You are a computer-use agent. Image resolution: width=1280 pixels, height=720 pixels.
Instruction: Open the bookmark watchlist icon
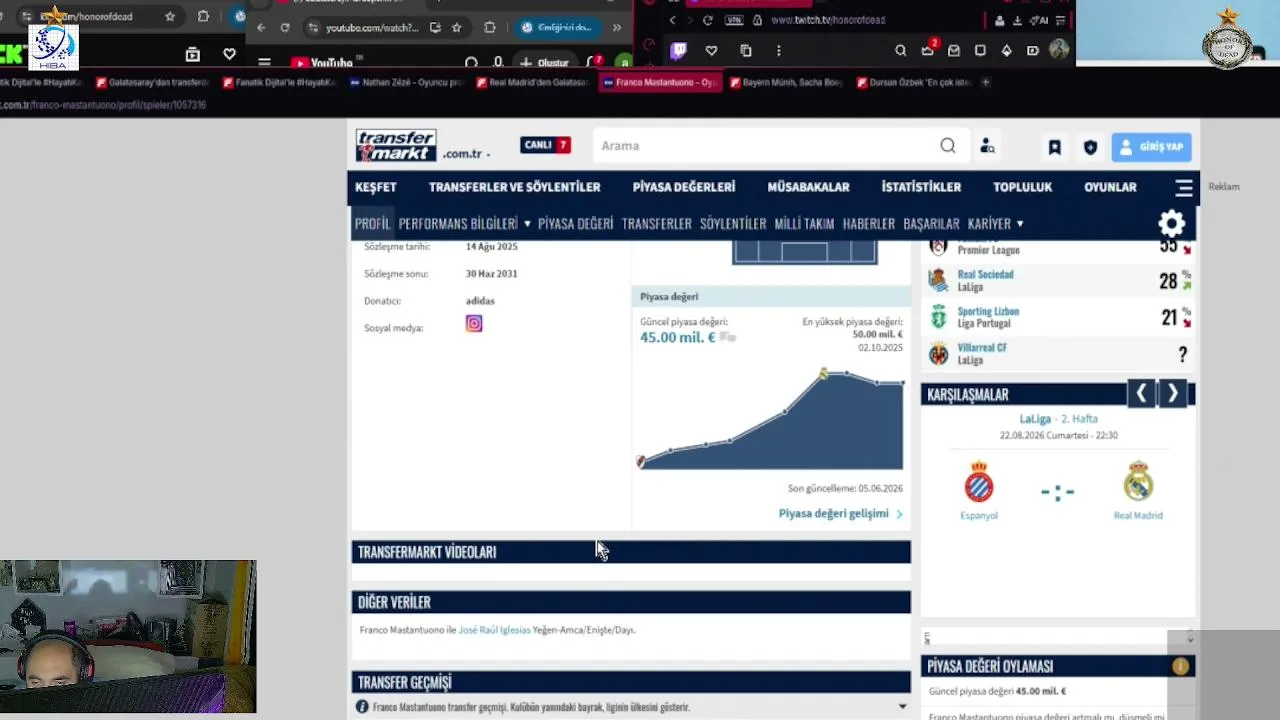1054,147
